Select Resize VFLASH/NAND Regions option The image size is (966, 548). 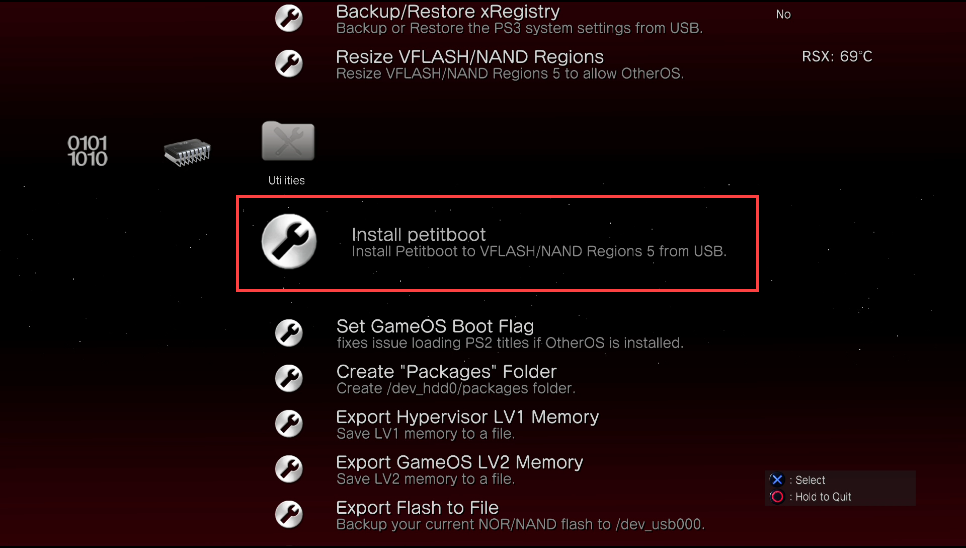click(509, 65)
